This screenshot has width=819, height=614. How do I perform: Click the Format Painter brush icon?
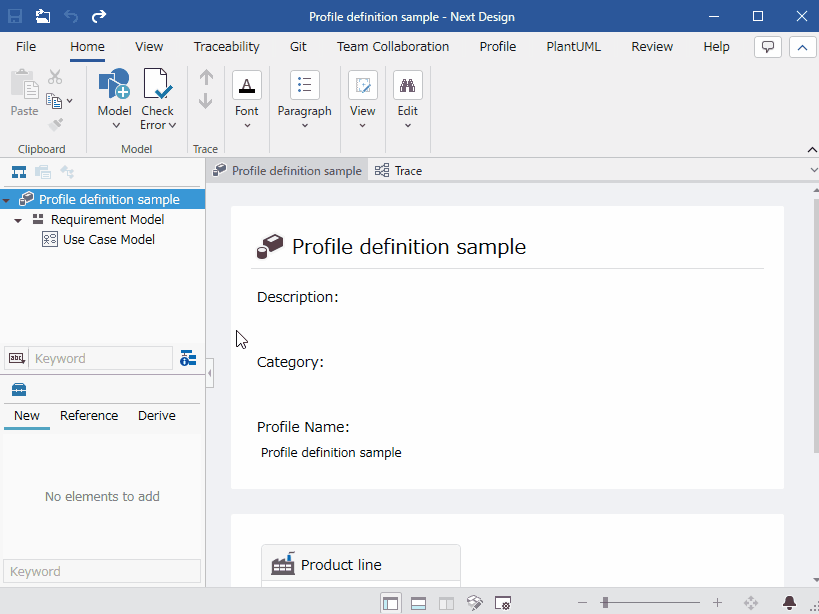click(55, 124)
